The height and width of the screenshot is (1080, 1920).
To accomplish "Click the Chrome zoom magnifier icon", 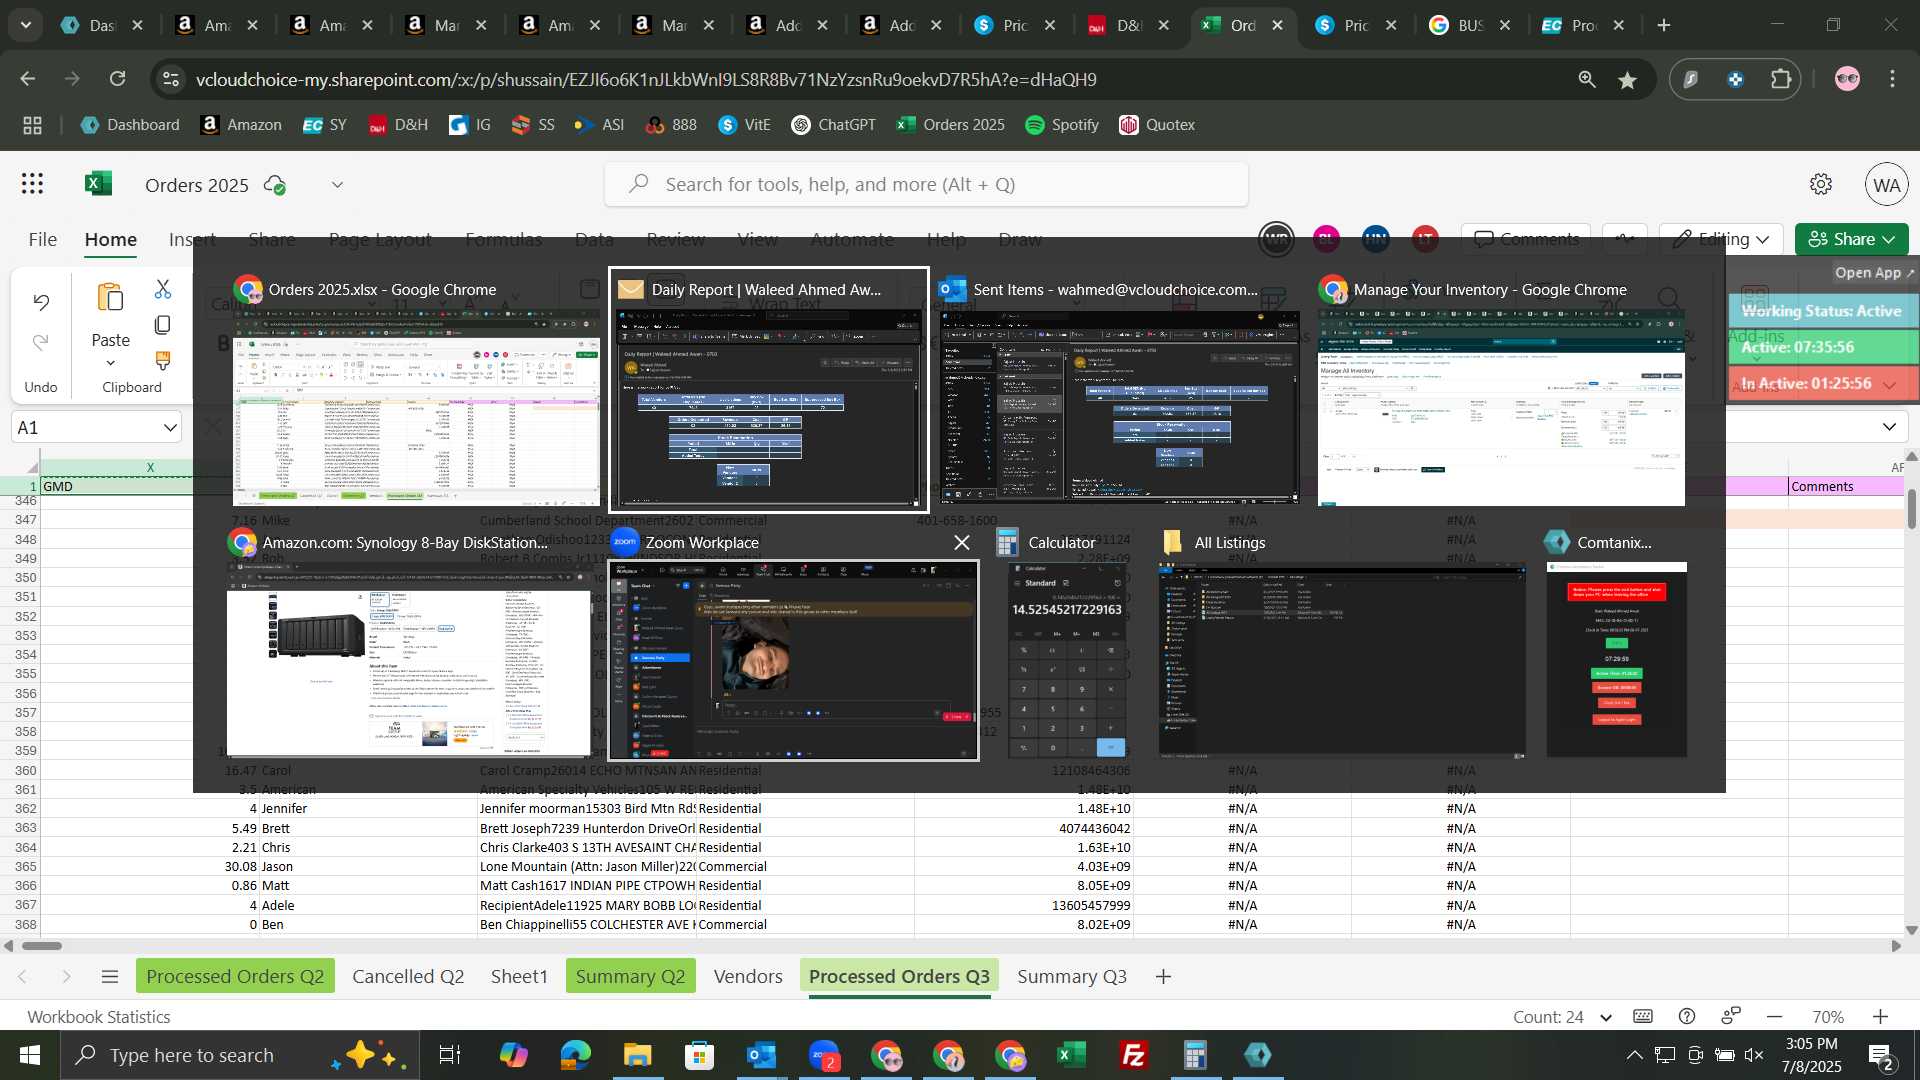I will tap(1586, 79).
